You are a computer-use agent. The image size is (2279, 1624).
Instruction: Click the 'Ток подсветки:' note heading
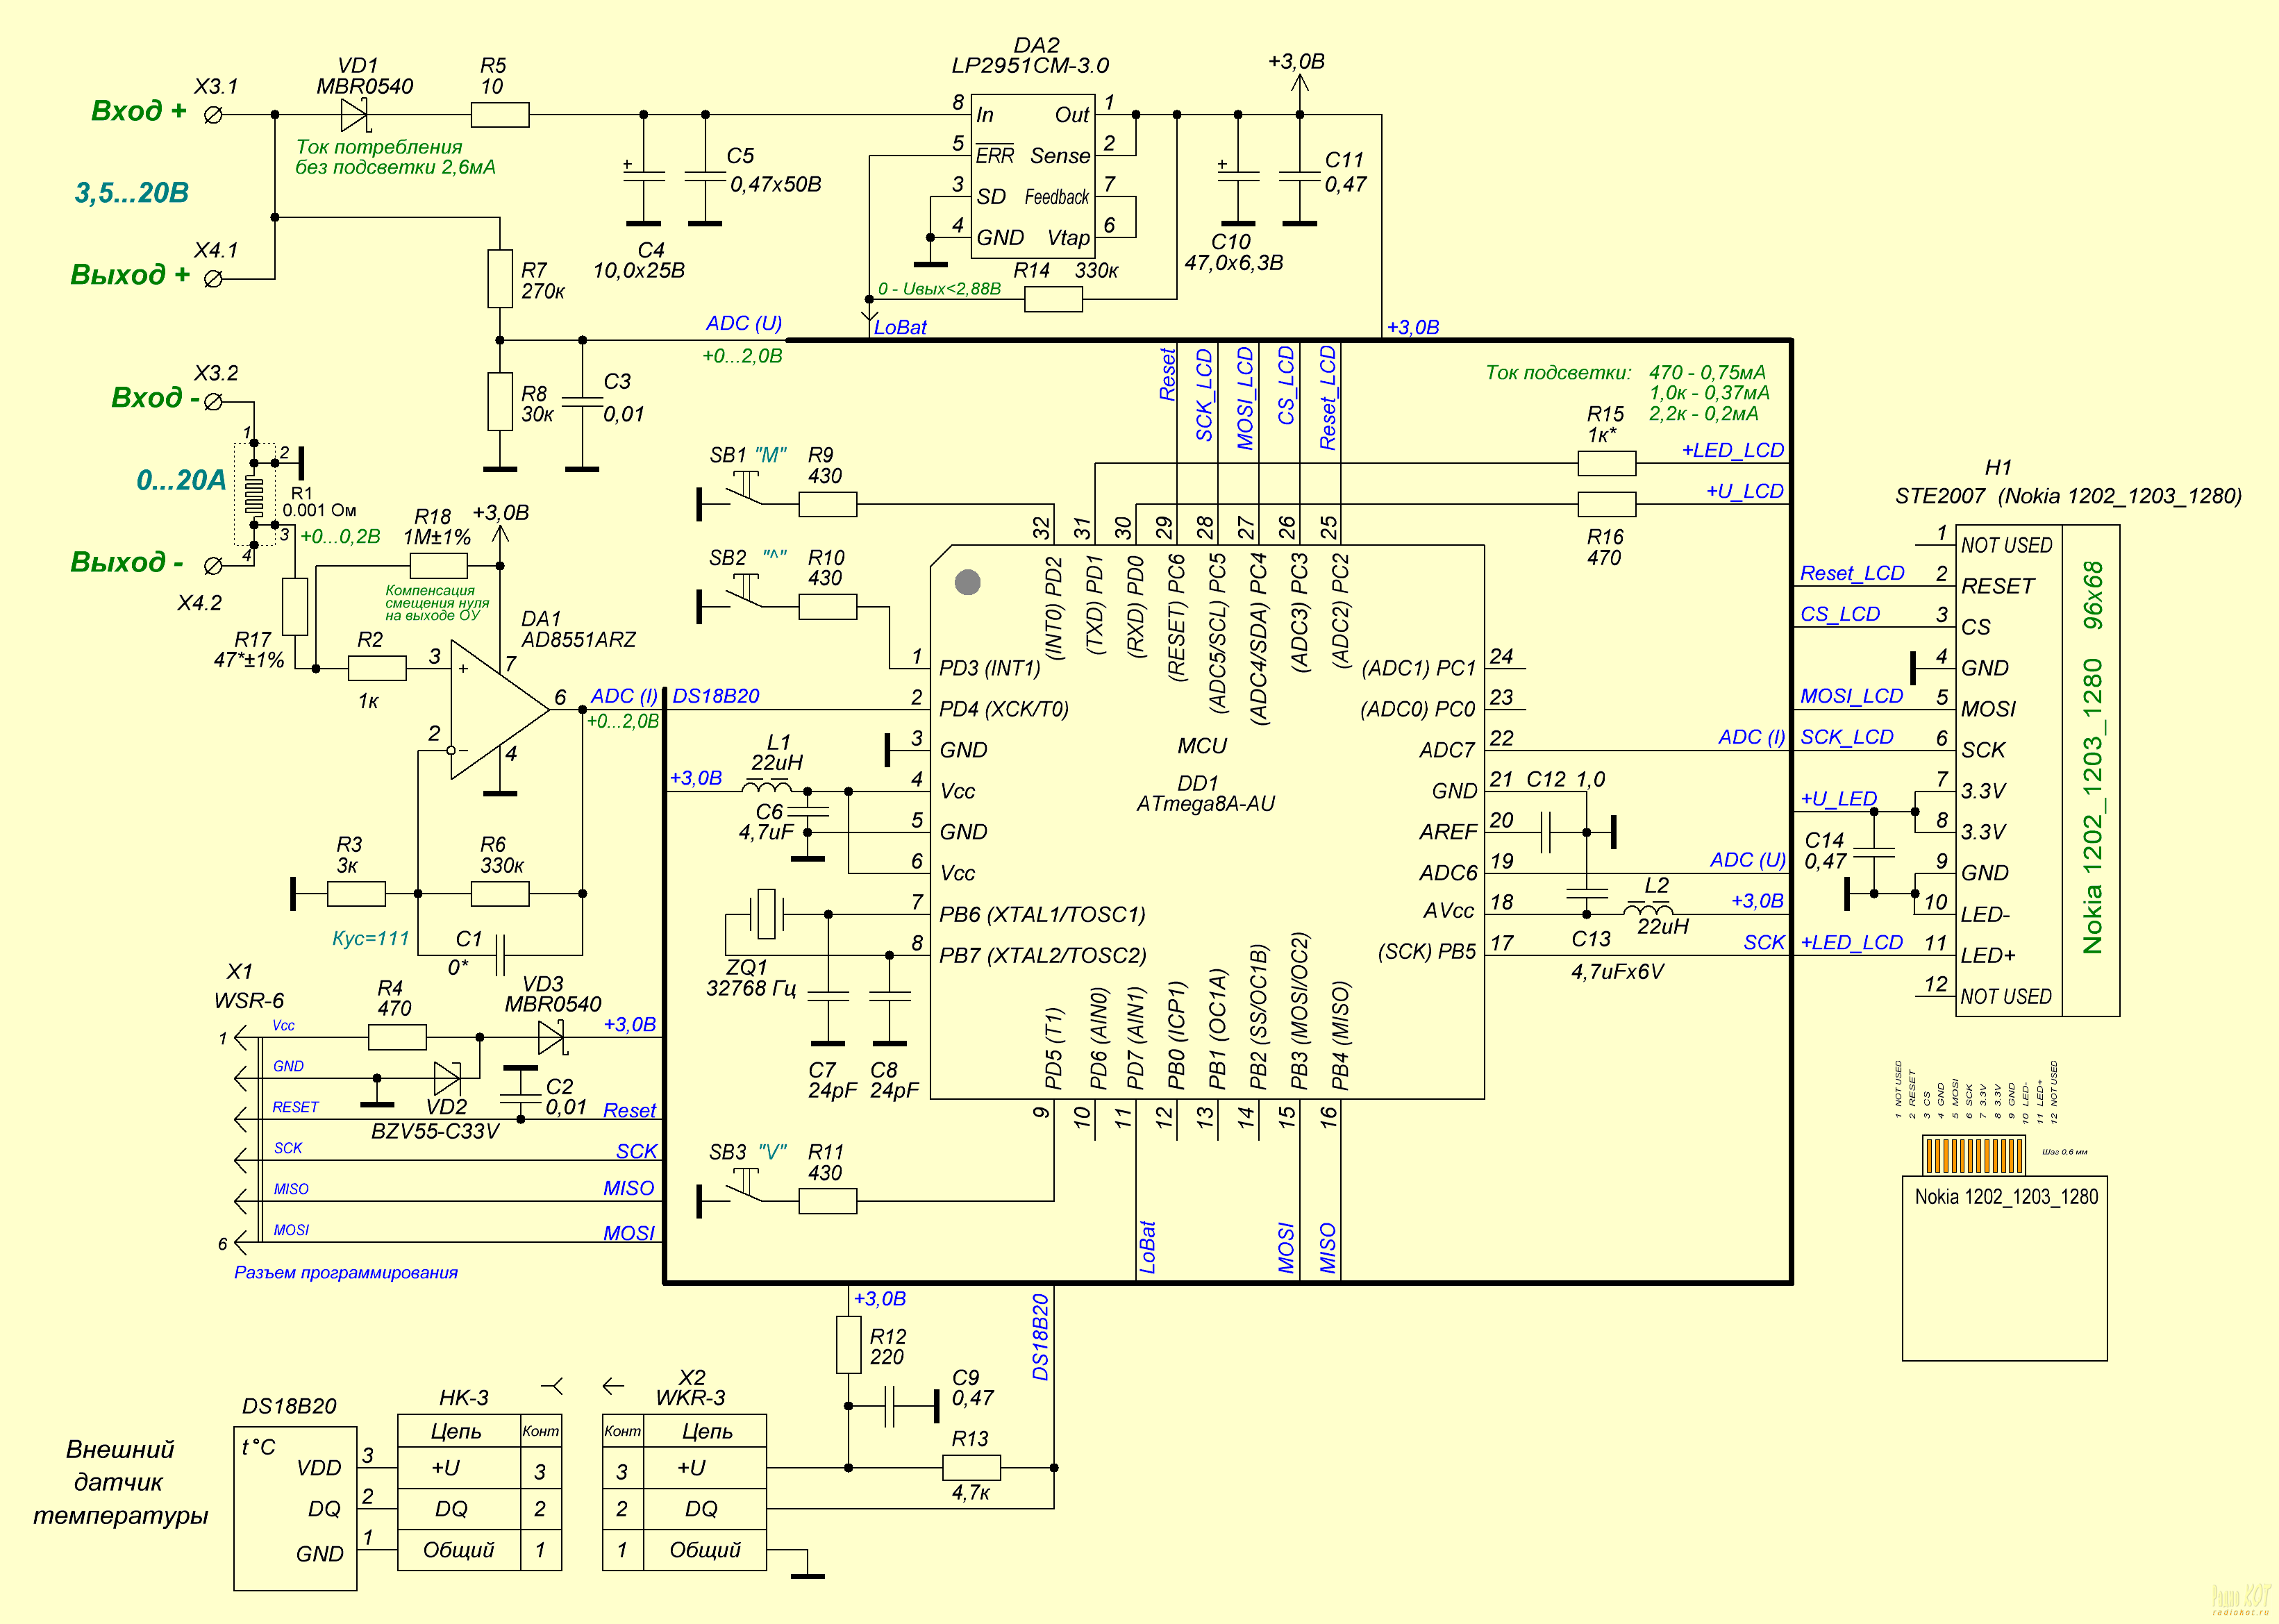(1559, 373)
